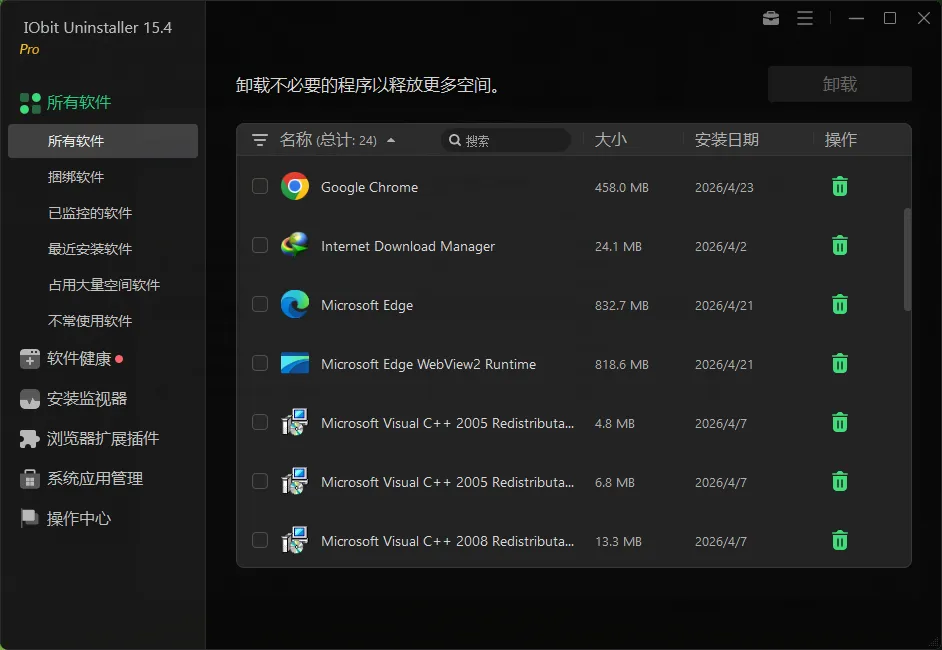Click the Microsoft Edge WebView2 Runtime name
Viewport: 942px width, 650px height.
(428, 364)
